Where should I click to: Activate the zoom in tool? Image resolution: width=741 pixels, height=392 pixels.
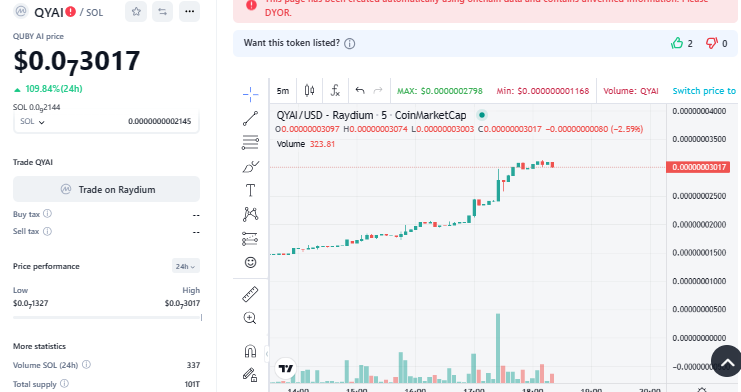[x=250, y=318]
